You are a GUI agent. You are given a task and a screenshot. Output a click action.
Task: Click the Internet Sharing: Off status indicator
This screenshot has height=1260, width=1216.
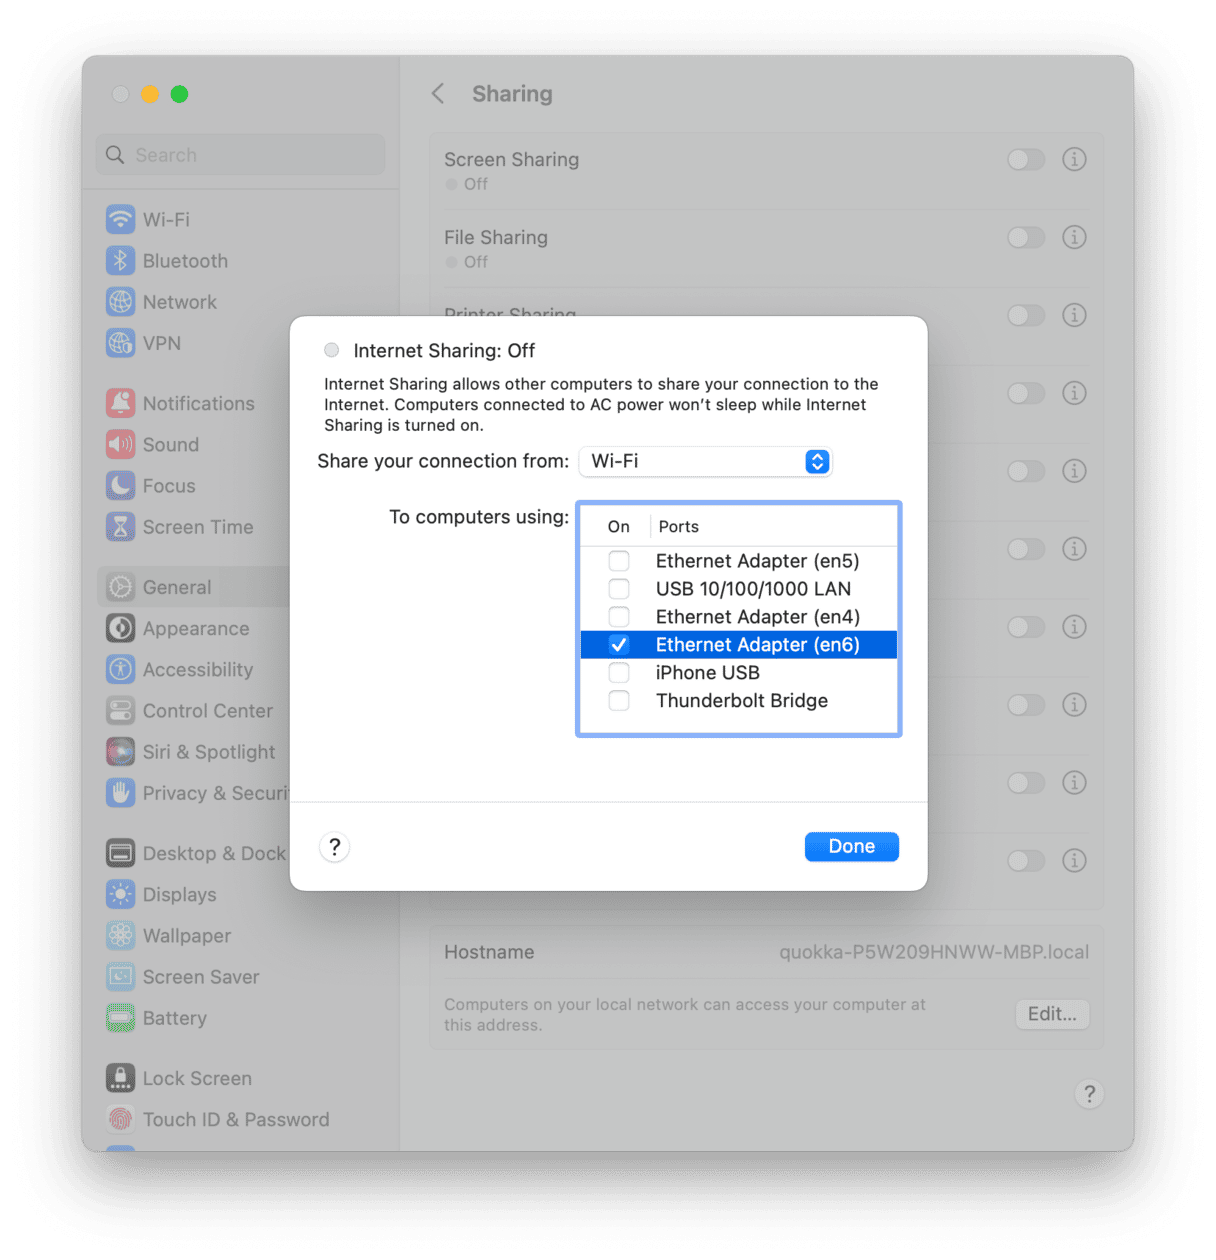coord(331,350)
